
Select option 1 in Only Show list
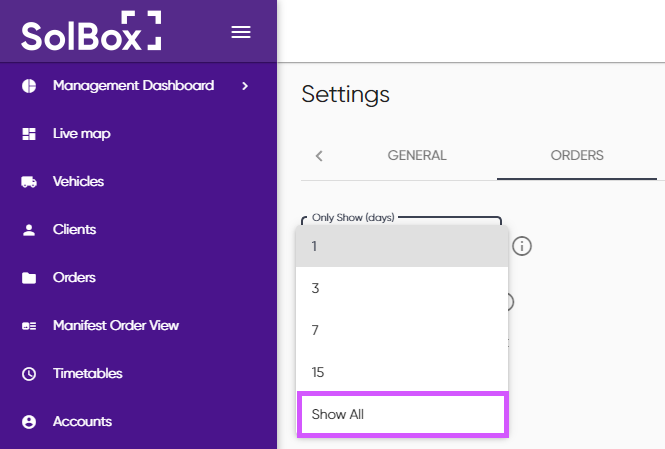[402, 246]
